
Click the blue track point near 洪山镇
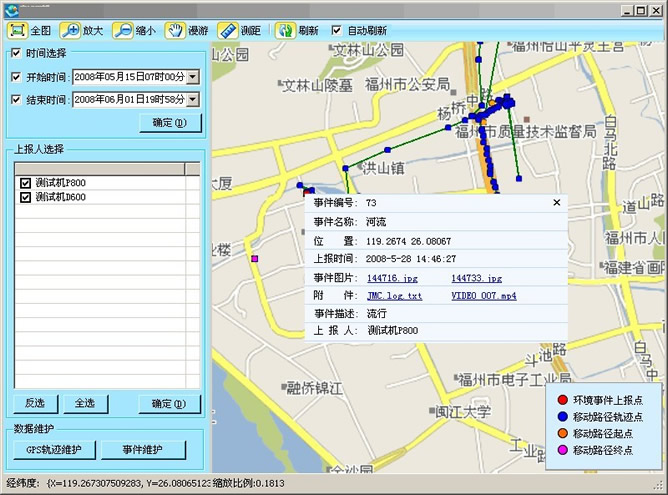[x=346, y=169]
